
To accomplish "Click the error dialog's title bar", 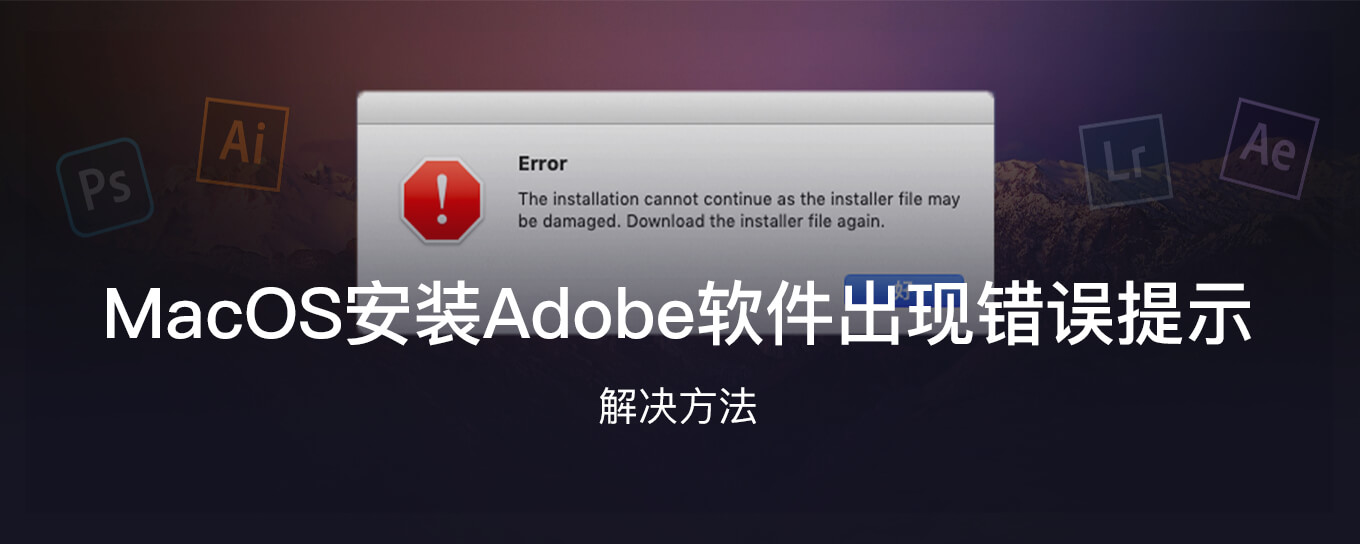I will click(675, 107).
